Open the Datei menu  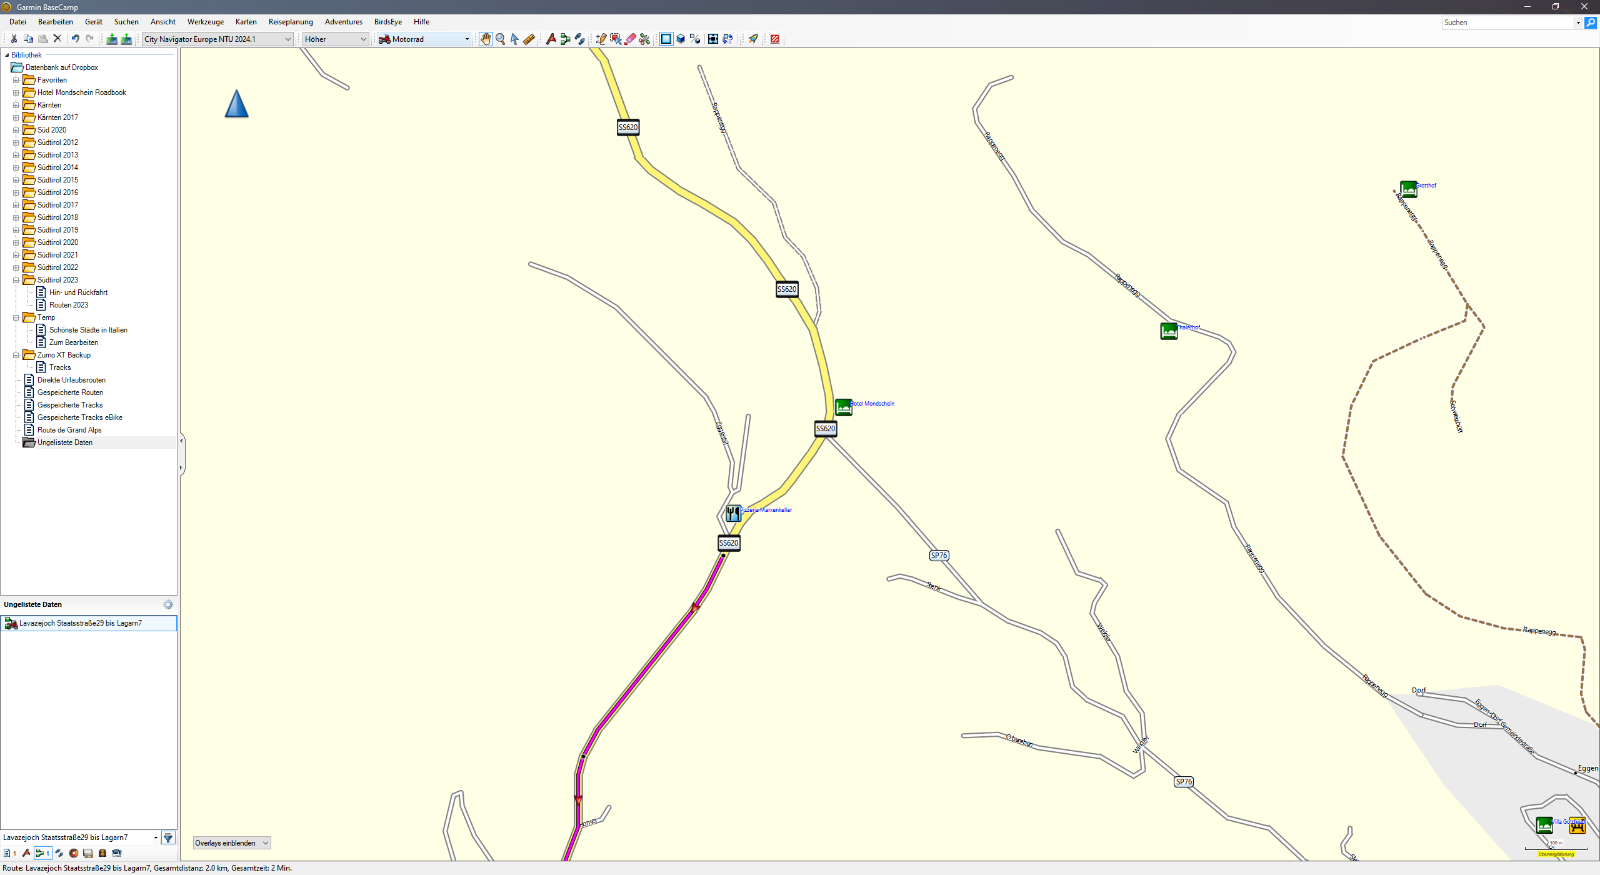pos(18,22)
